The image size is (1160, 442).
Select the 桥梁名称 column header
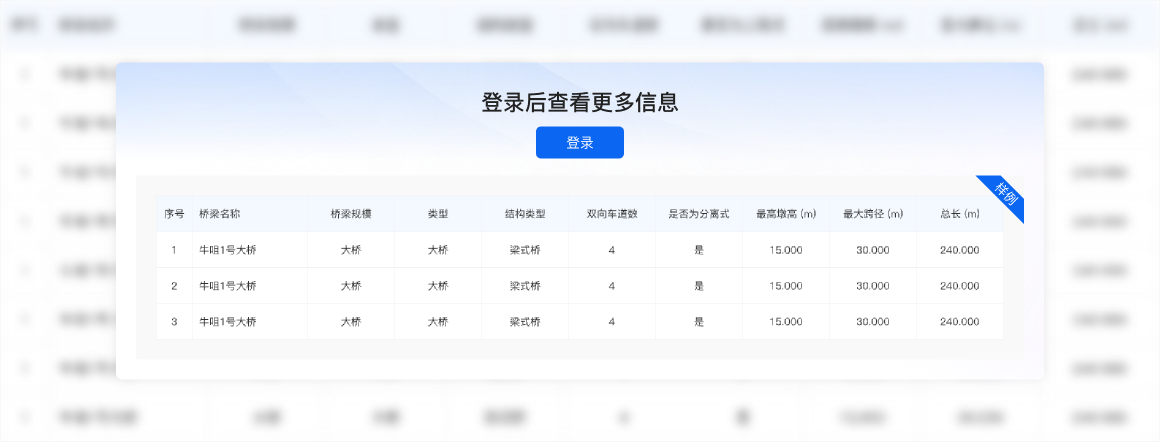pyautogui.click(x=219, y=214)
